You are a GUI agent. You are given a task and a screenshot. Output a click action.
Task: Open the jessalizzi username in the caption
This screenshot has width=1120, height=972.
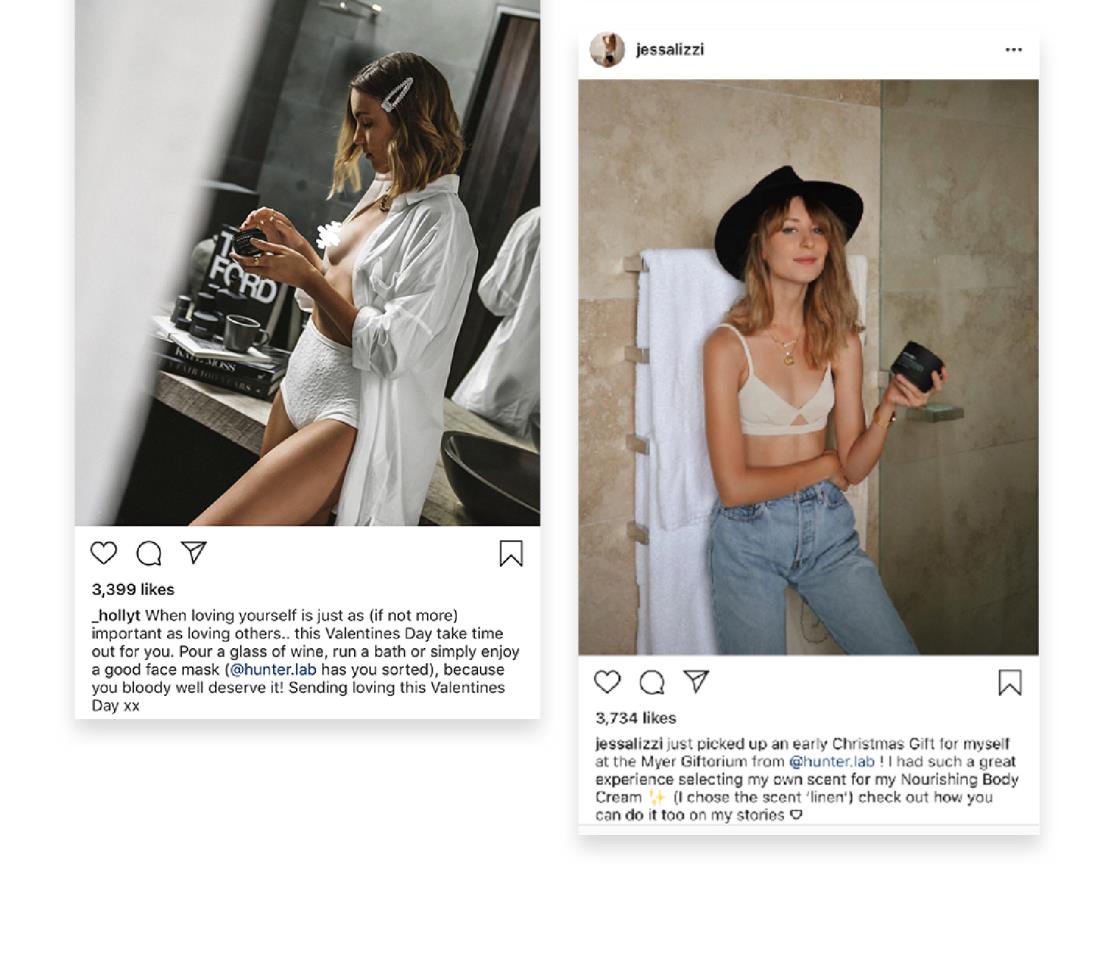(629, 743)
